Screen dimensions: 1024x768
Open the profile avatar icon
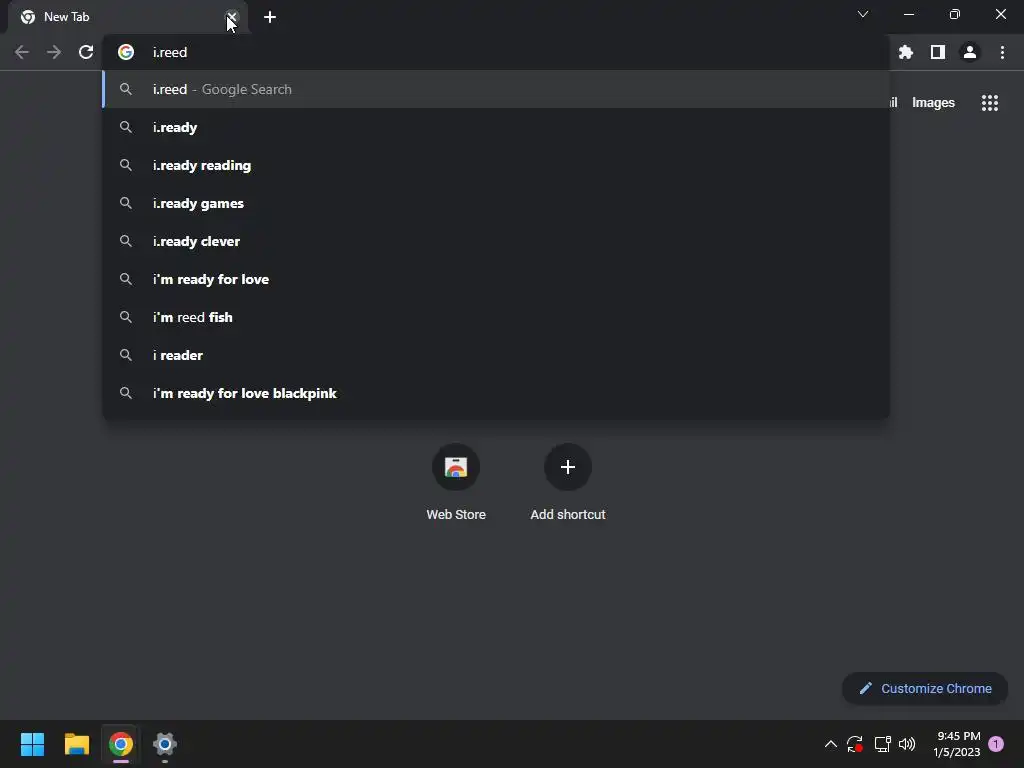coord(970,52)
